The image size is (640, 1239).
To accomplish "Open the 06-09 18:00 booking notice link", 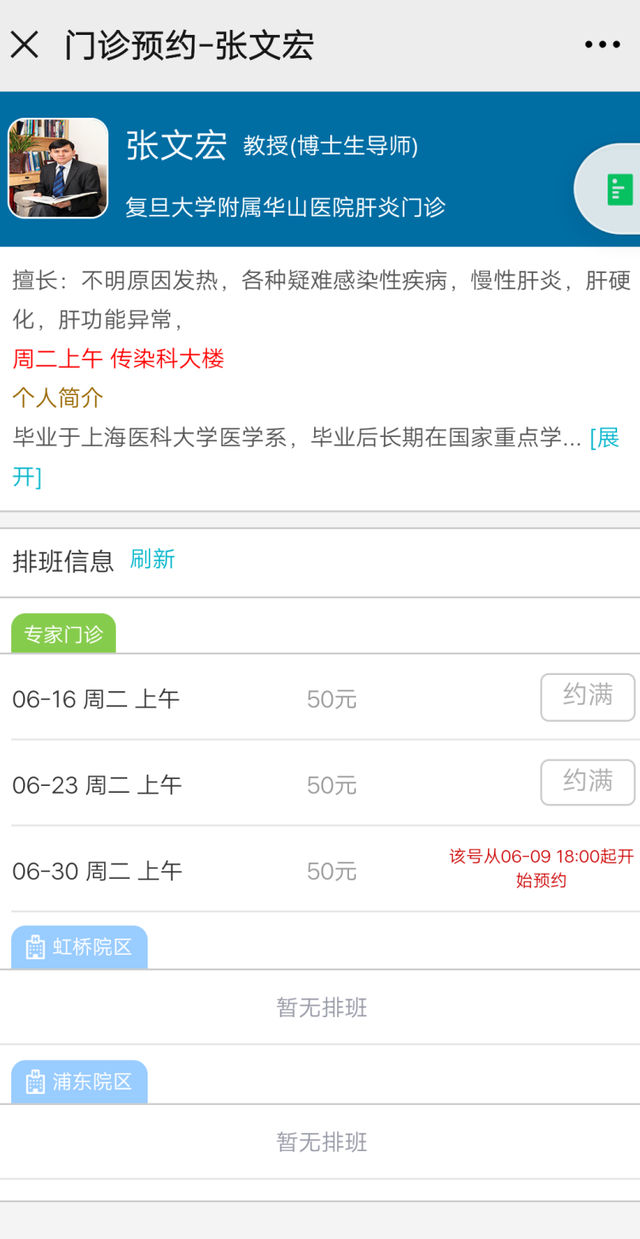I will point(540,860).
